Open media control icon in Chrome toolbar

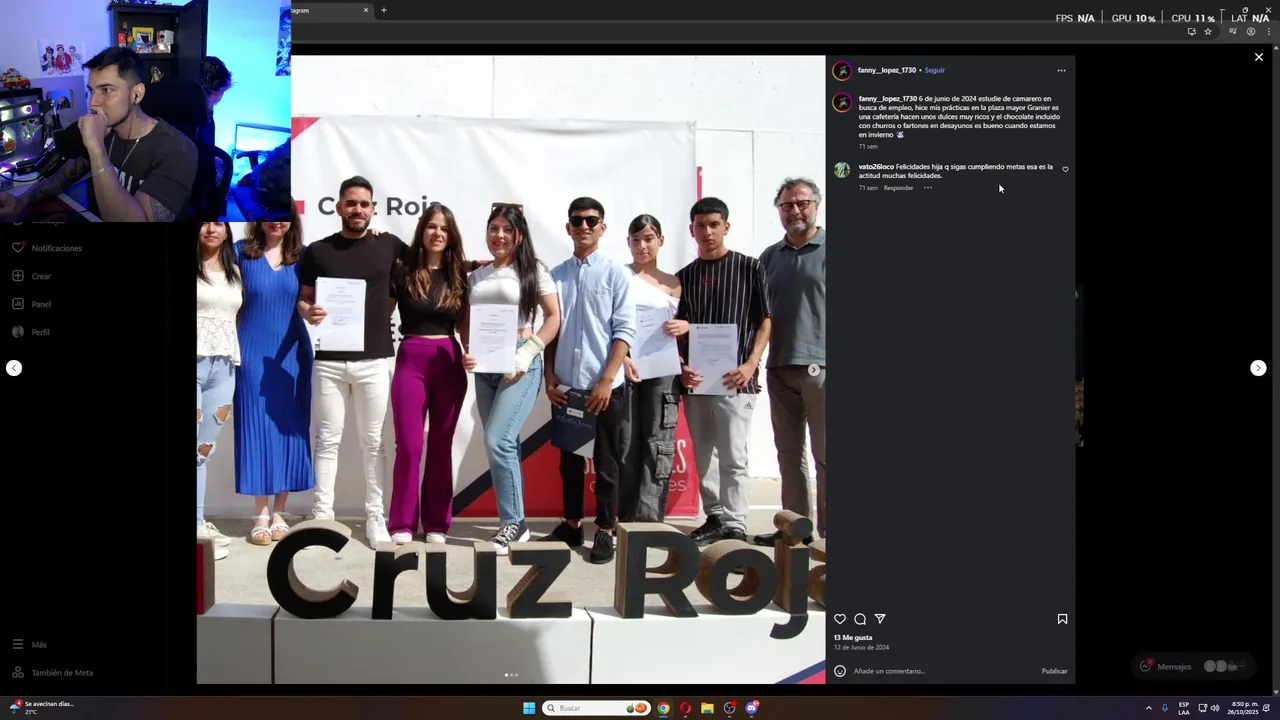tap(1232, 32)
